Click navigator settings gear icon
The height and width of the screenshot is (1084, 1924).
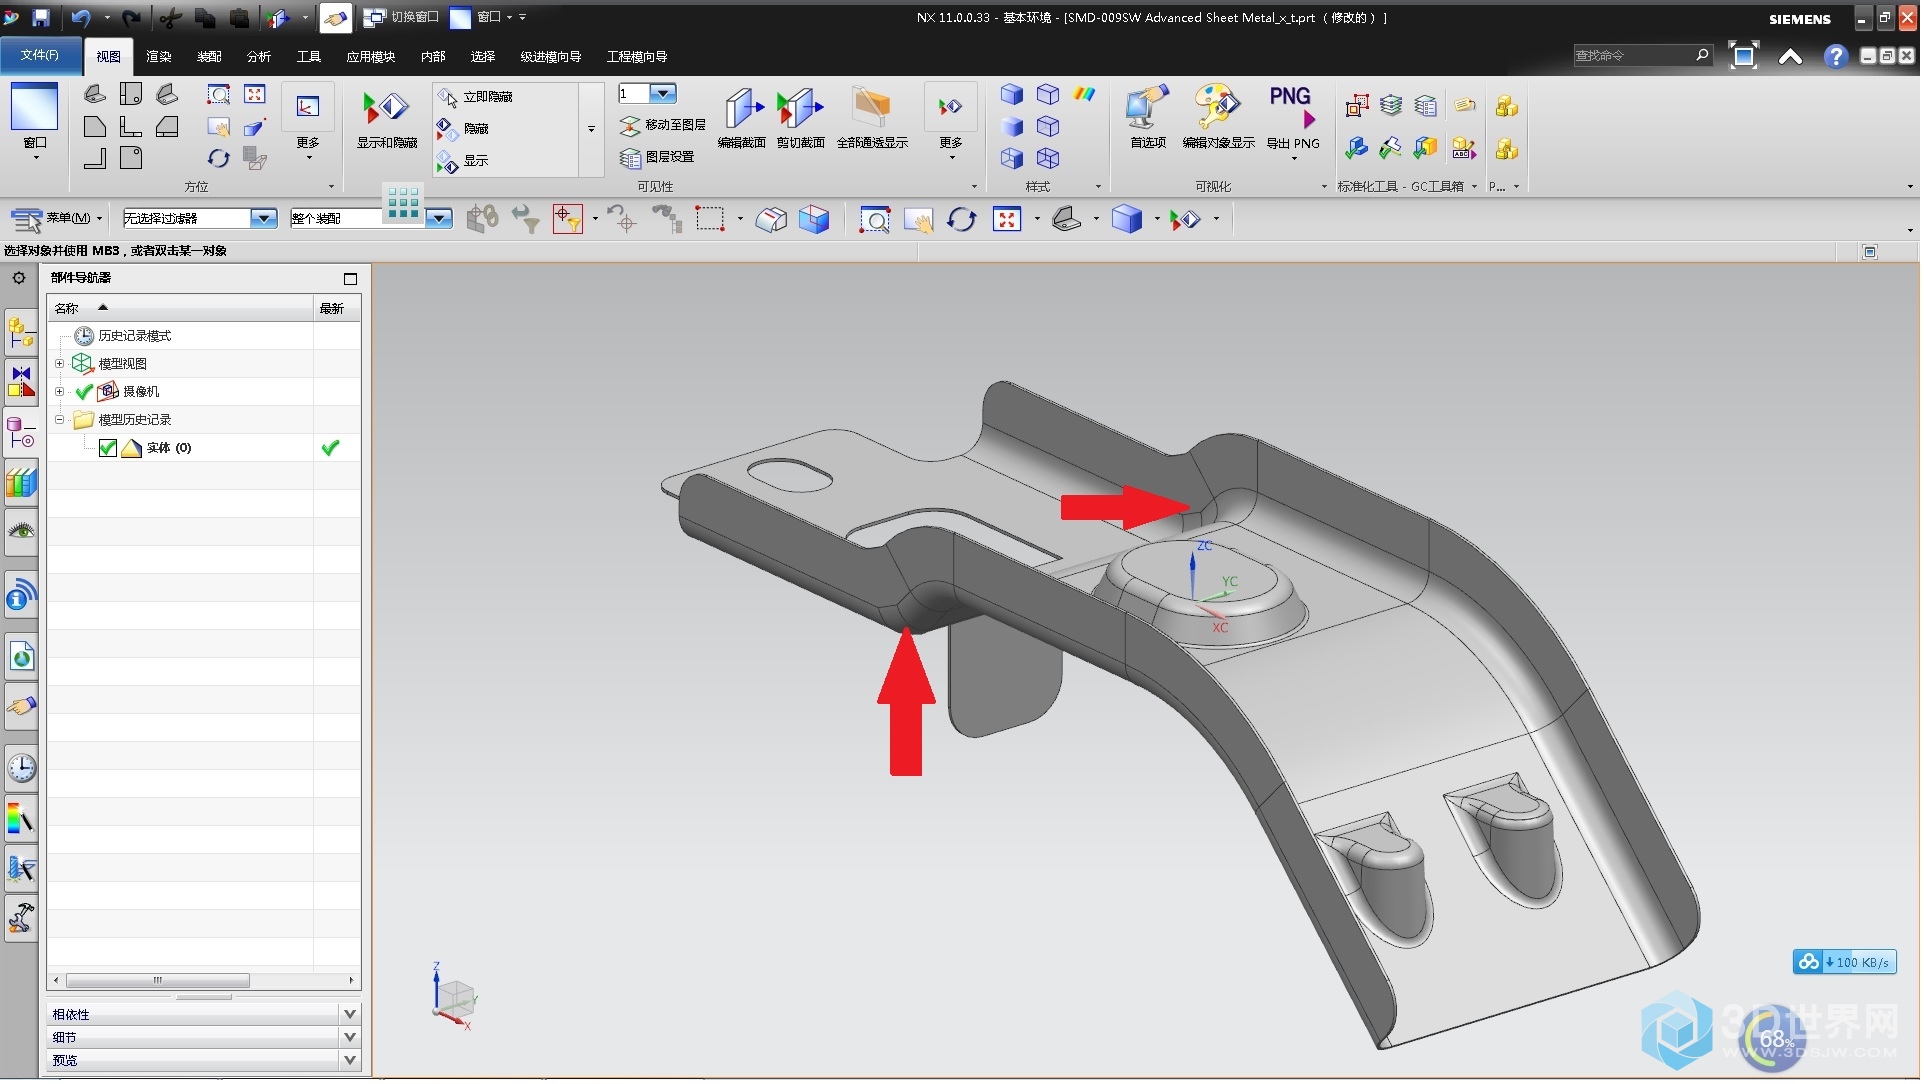tap(19, 279)
